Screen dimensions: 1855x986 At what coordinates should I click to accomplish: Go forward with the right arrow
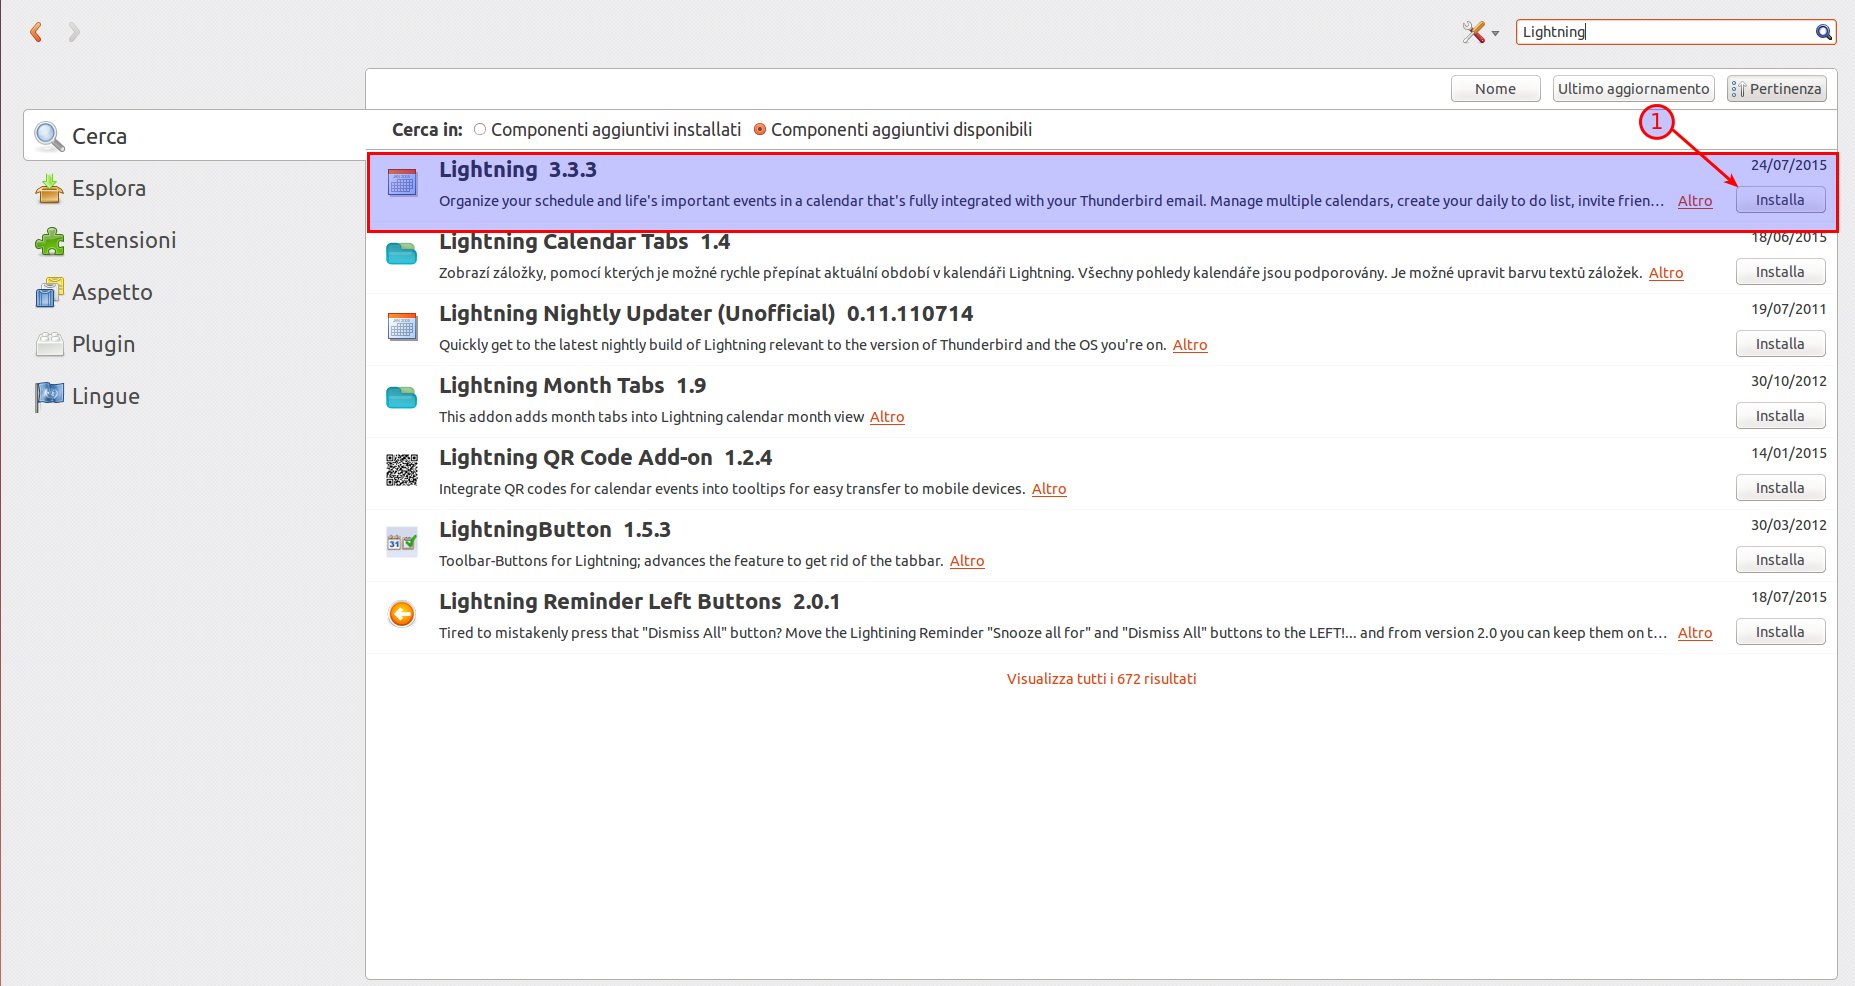(x=74, y=32)
